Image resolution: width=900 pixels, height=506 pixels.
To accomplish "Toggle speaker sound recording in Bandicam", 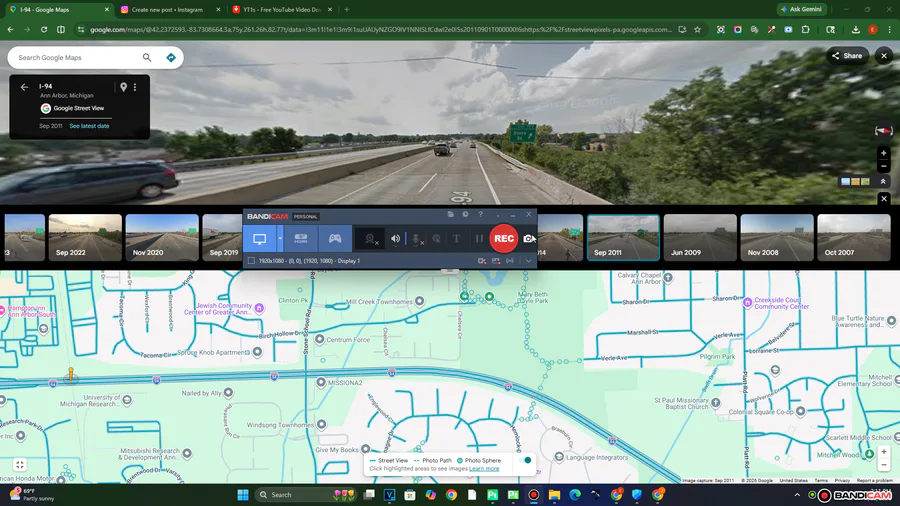I will 395,239.
